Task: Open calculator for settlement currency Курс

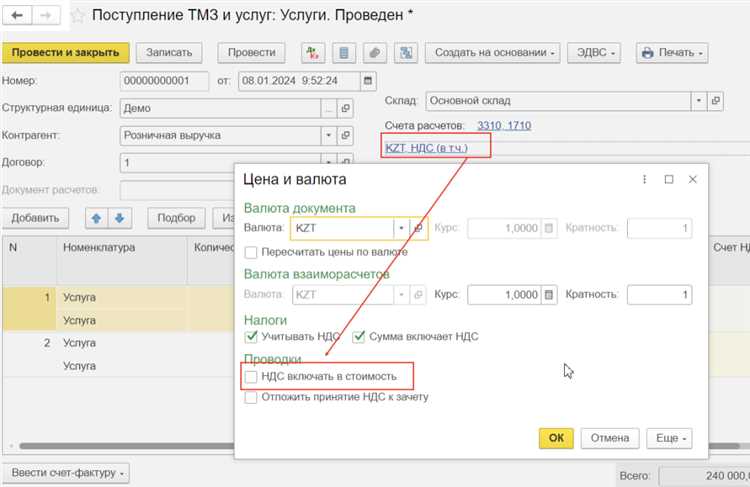Action: click(548, 295)
